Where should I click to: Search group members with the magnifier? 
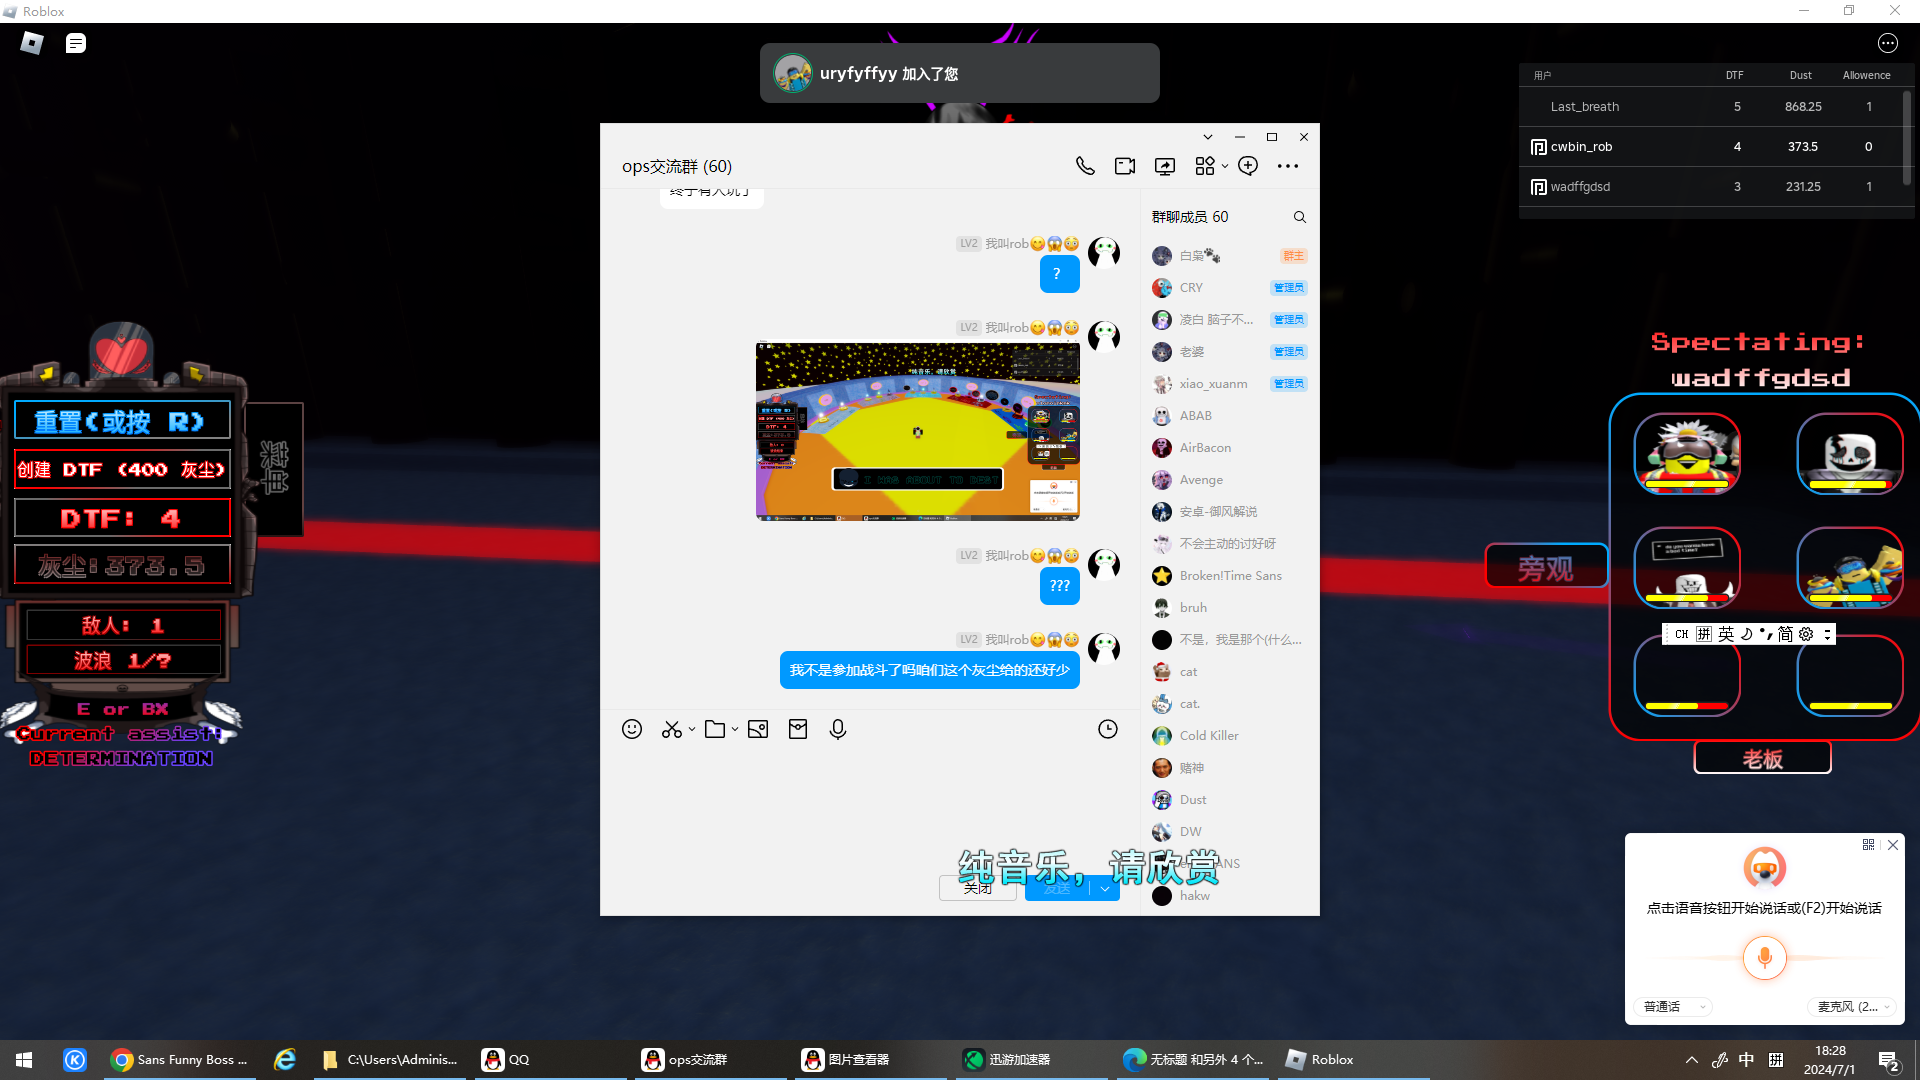(1300, 217)
